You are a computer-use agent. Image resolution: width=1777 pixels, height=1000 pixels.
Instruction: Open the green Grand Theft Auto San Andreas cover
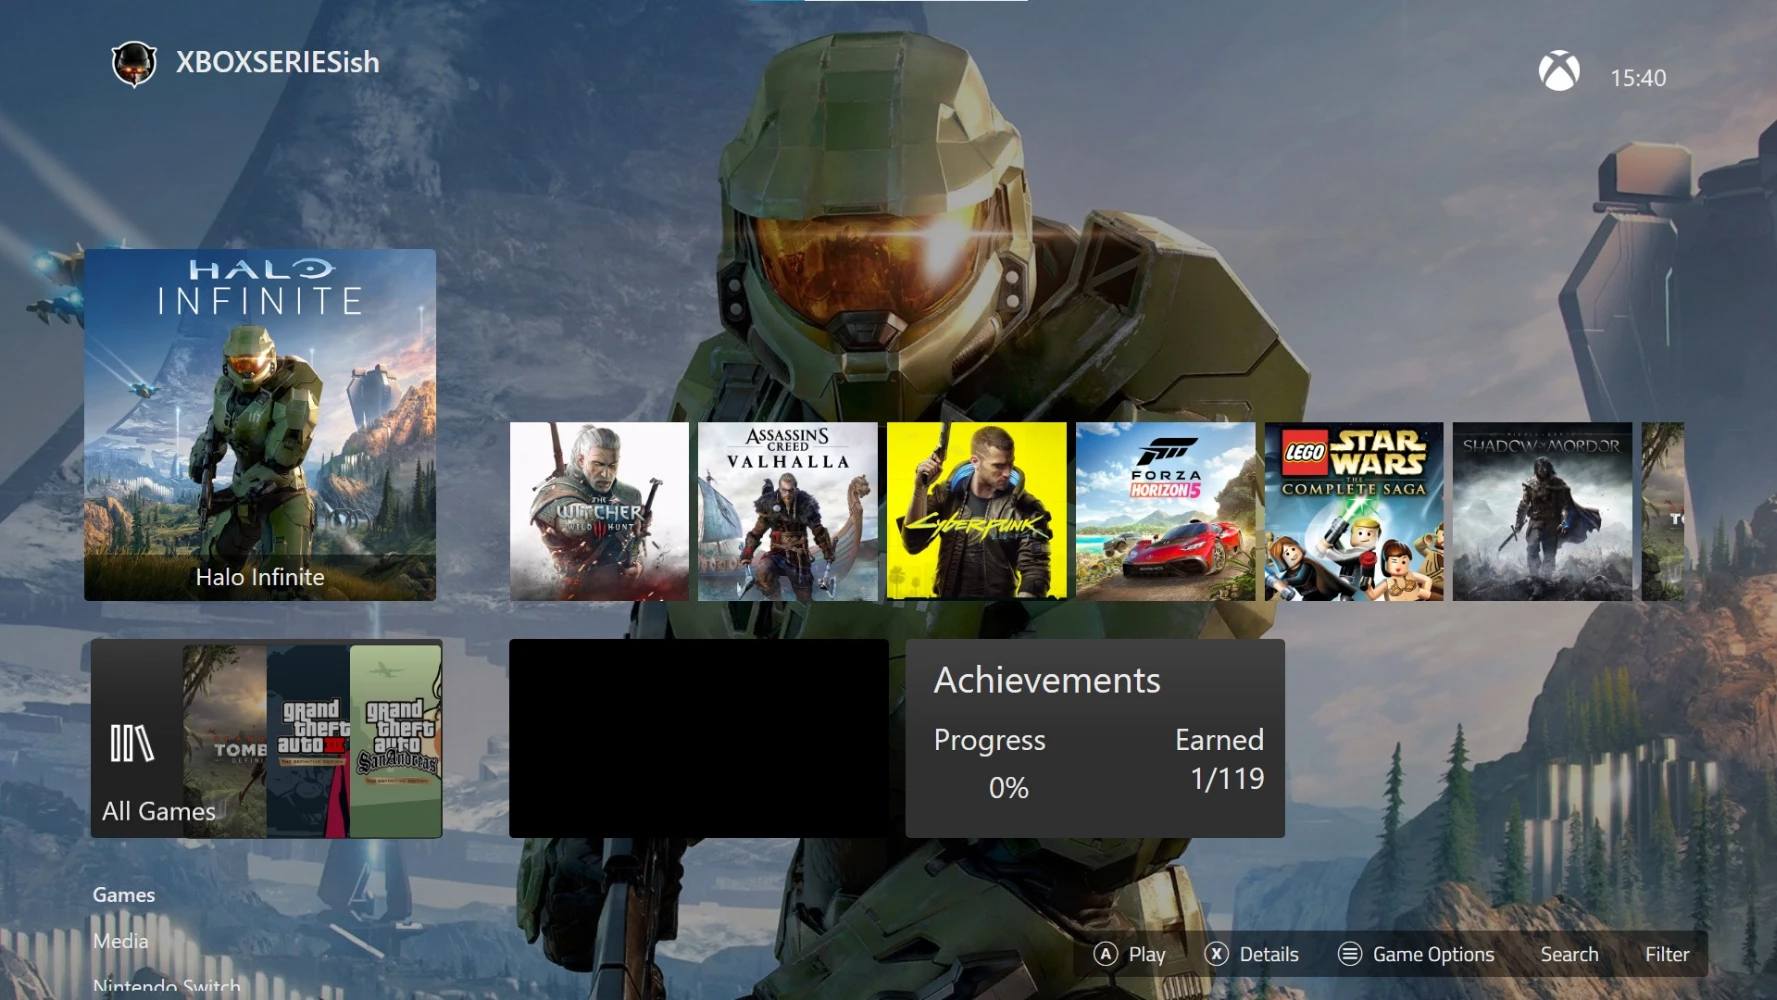point(396,741)
